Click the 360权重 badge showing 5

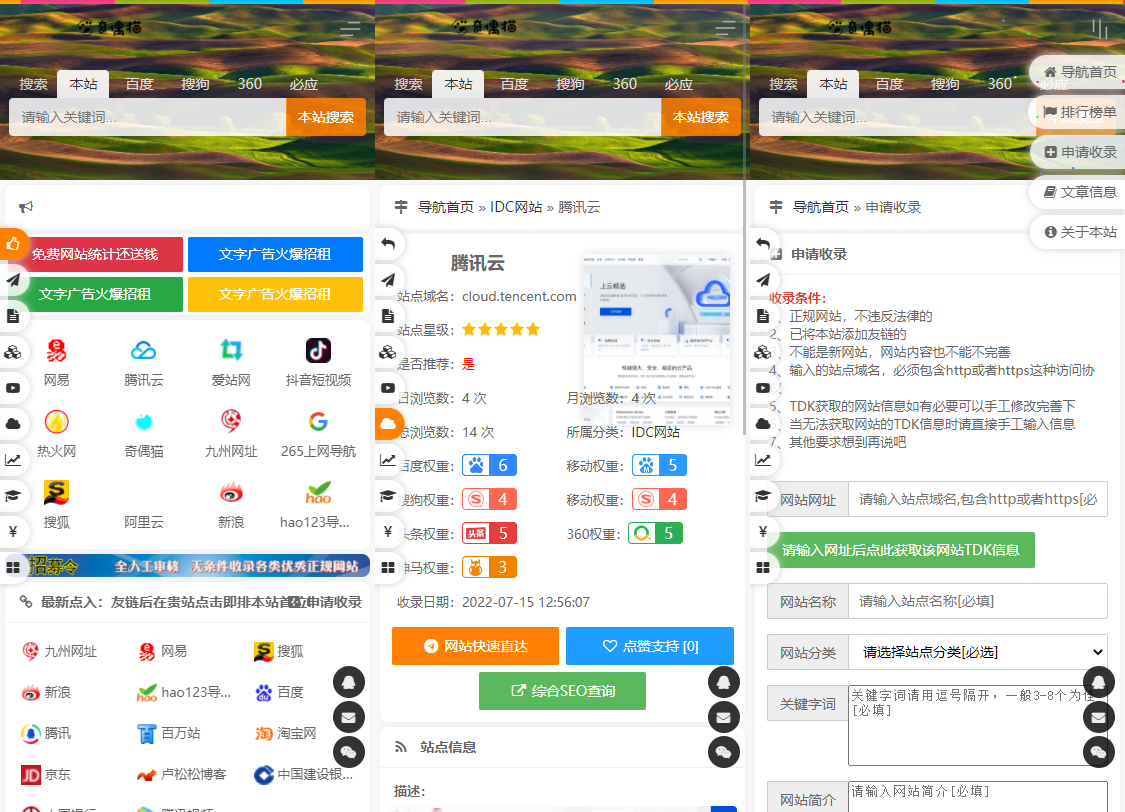pyautogui.click(x=655, y=534)
